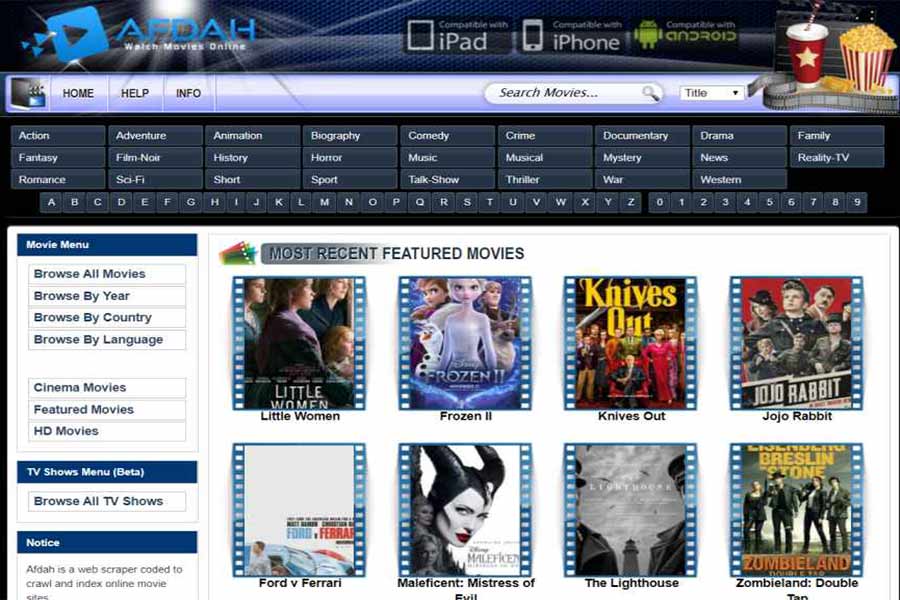Open the Little Women poster
Screen dimensions: 900x600
tap(299, 343)
